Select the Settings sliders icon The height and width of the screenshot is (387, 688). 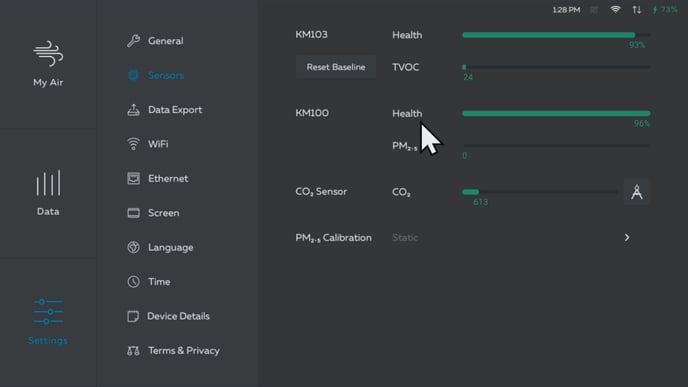48,312
